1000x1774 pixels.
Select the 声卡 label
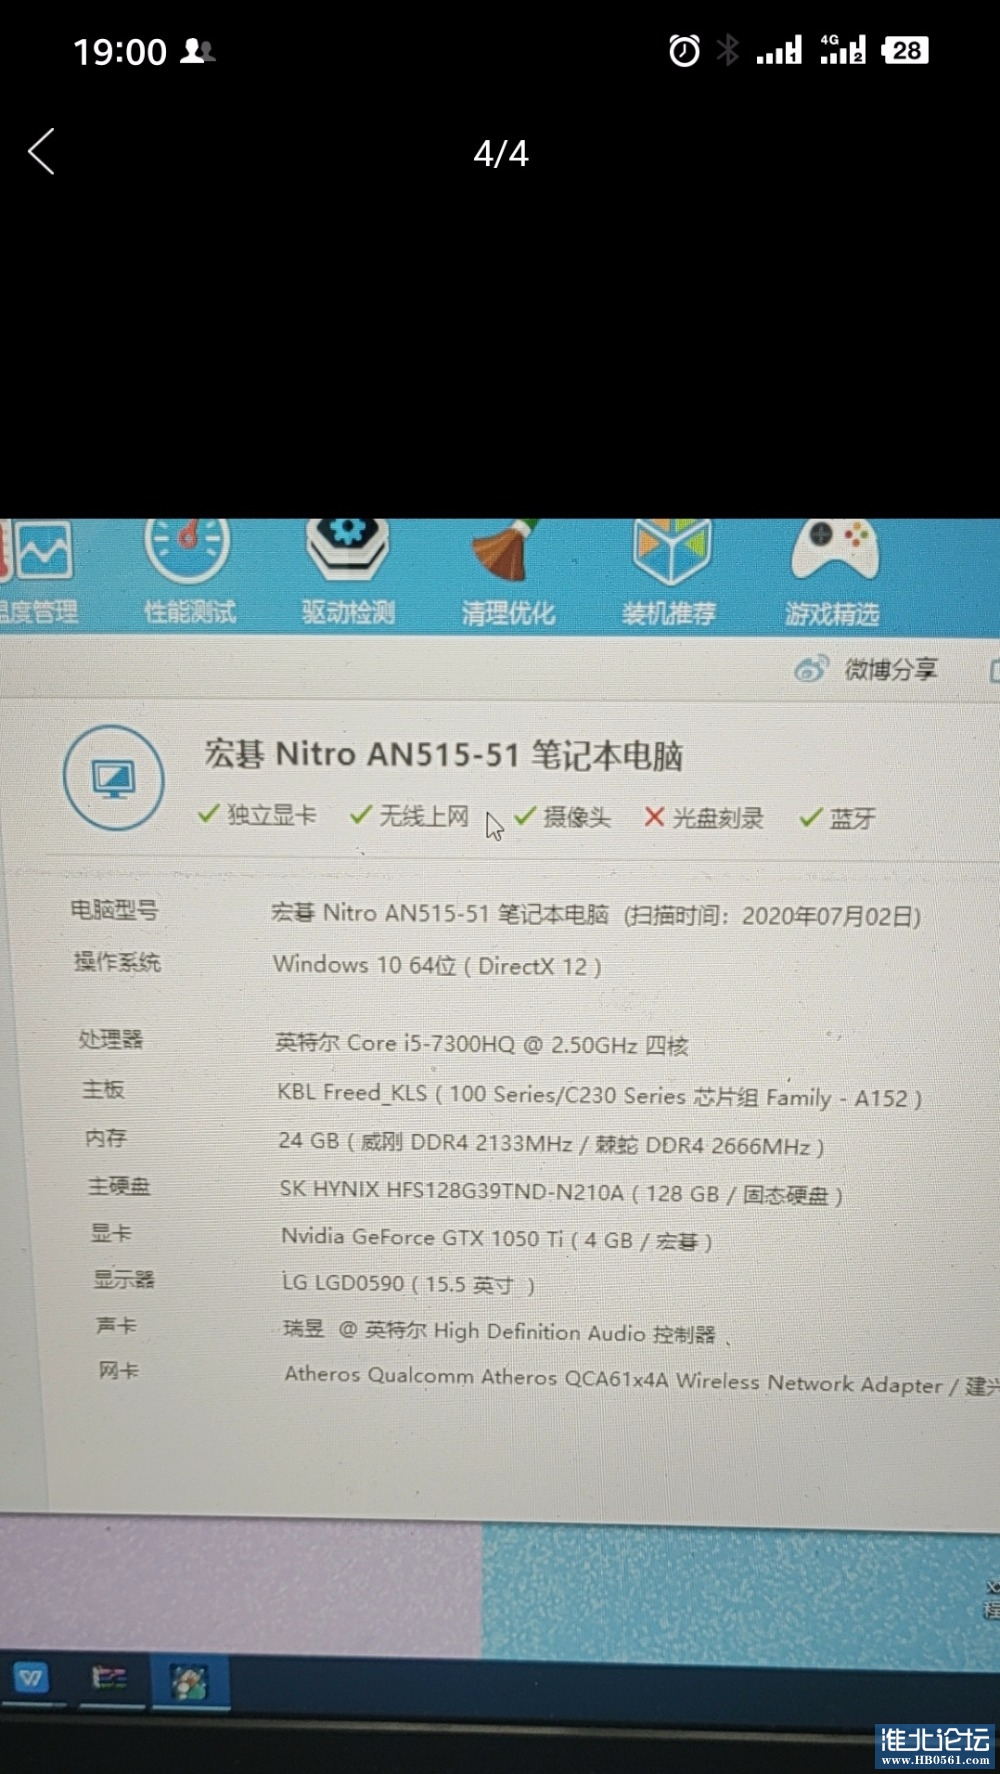coord(117,1325)
